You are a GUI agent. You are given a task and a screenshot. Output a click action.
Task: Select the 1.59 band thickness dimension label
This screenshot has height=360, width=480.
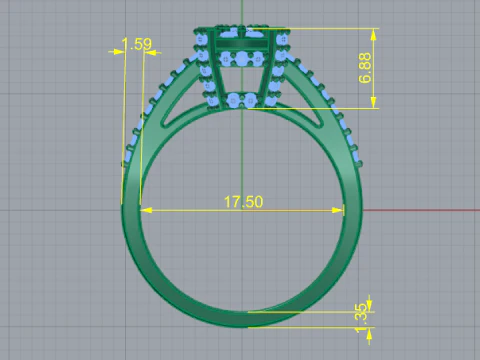coord(137,44)
